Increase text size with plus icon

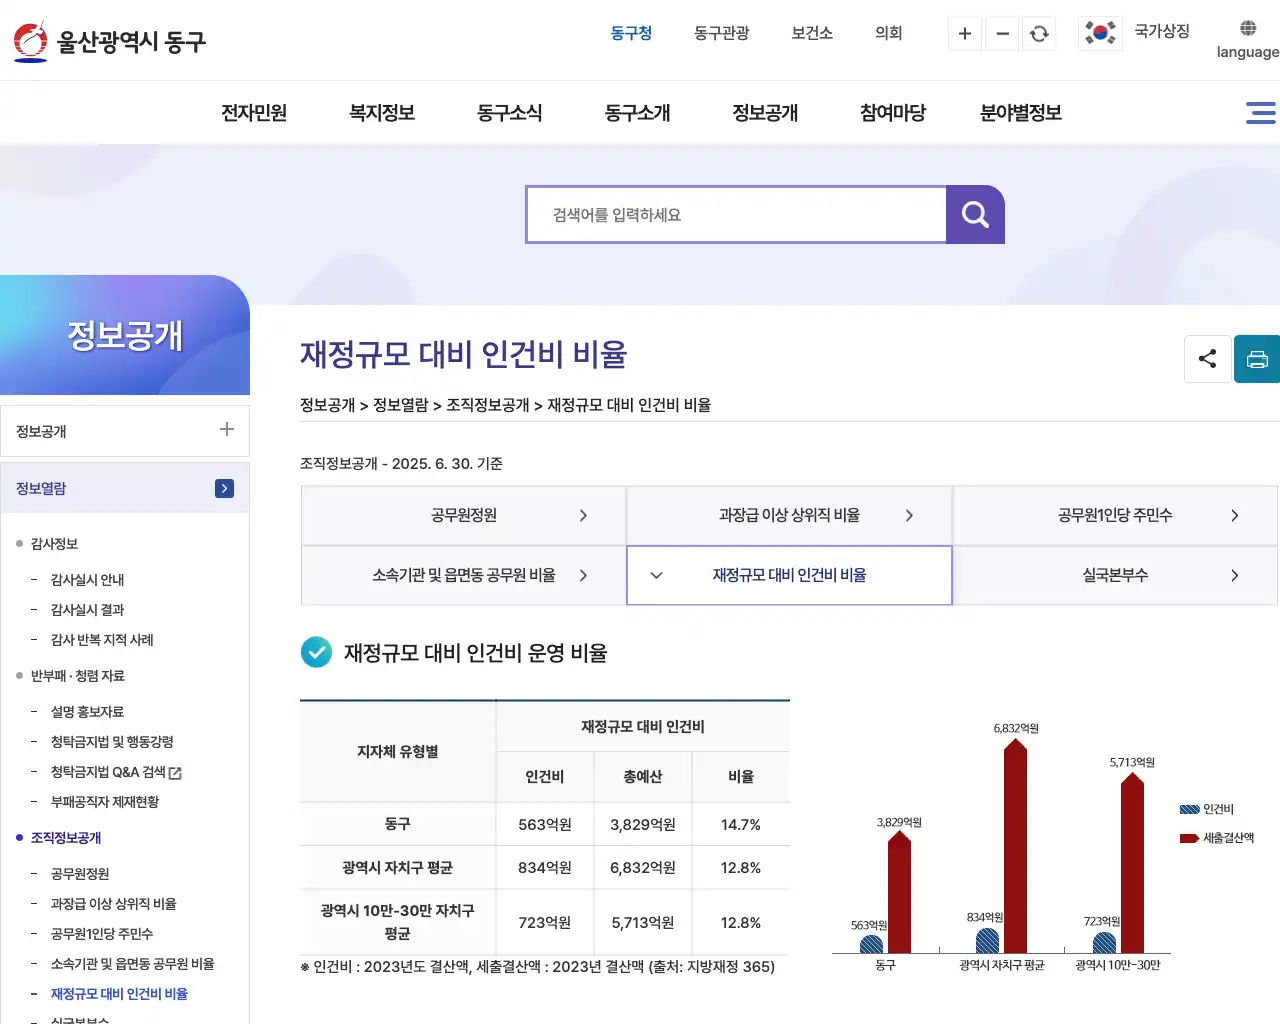pyautogui.click(x=965, y=34)
